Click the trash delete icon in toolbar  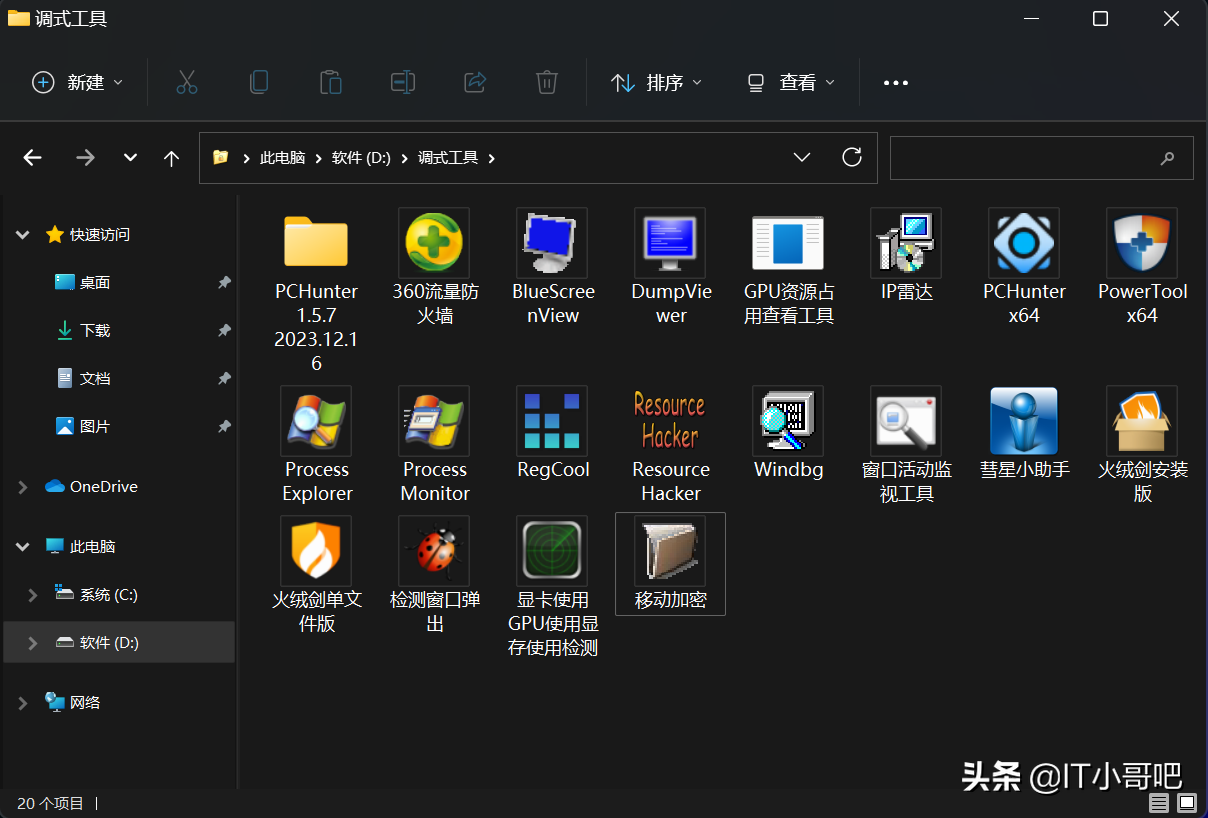(x=546, y=82)
